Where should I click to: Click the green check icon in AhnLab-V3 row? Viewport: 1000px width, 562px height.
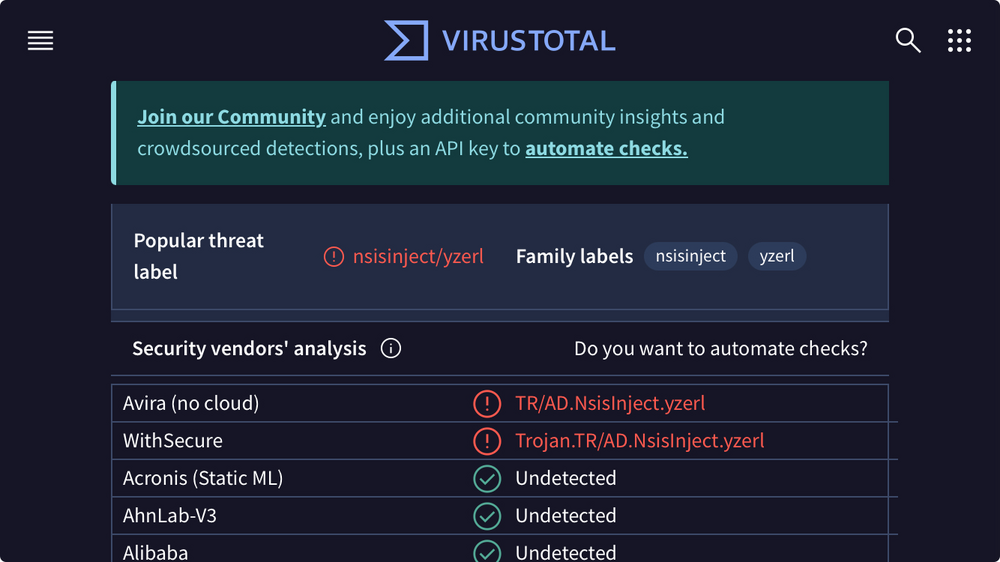pos(487,516)
